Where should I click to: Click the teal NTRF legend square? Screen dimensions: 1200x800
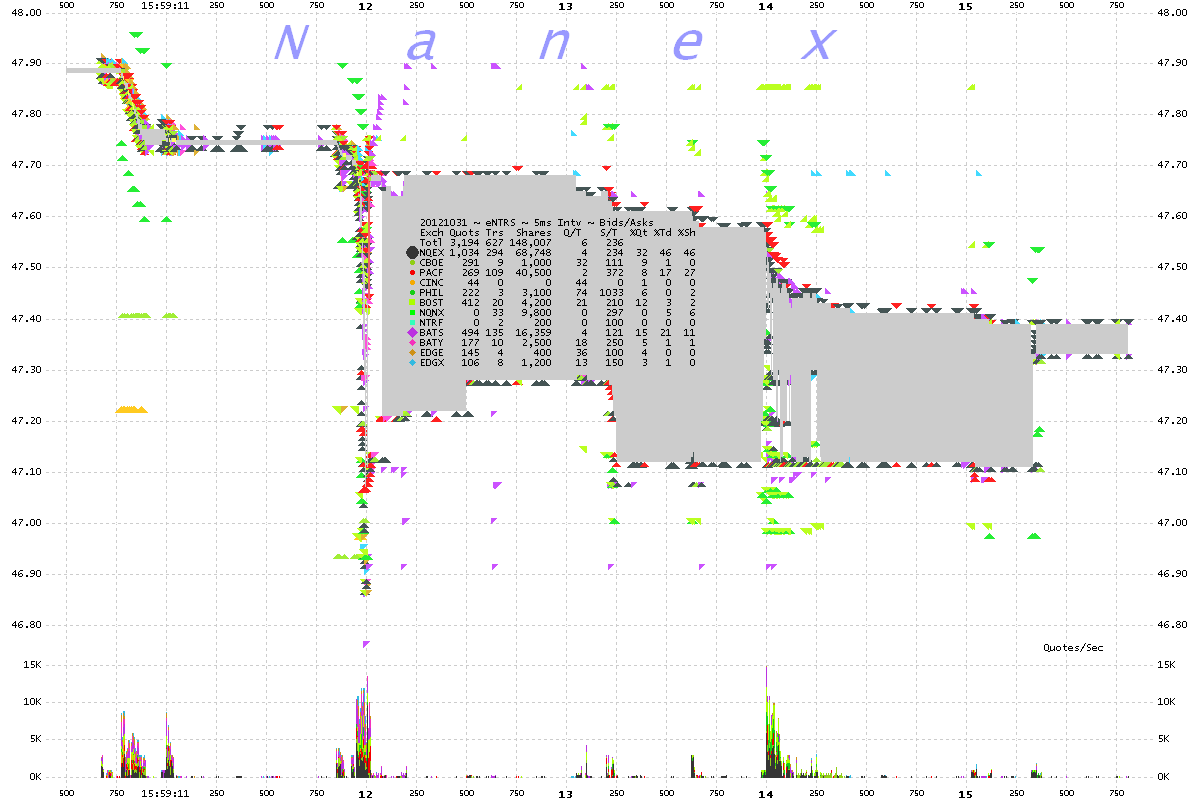pyautogui.click(x=411, y=322)
